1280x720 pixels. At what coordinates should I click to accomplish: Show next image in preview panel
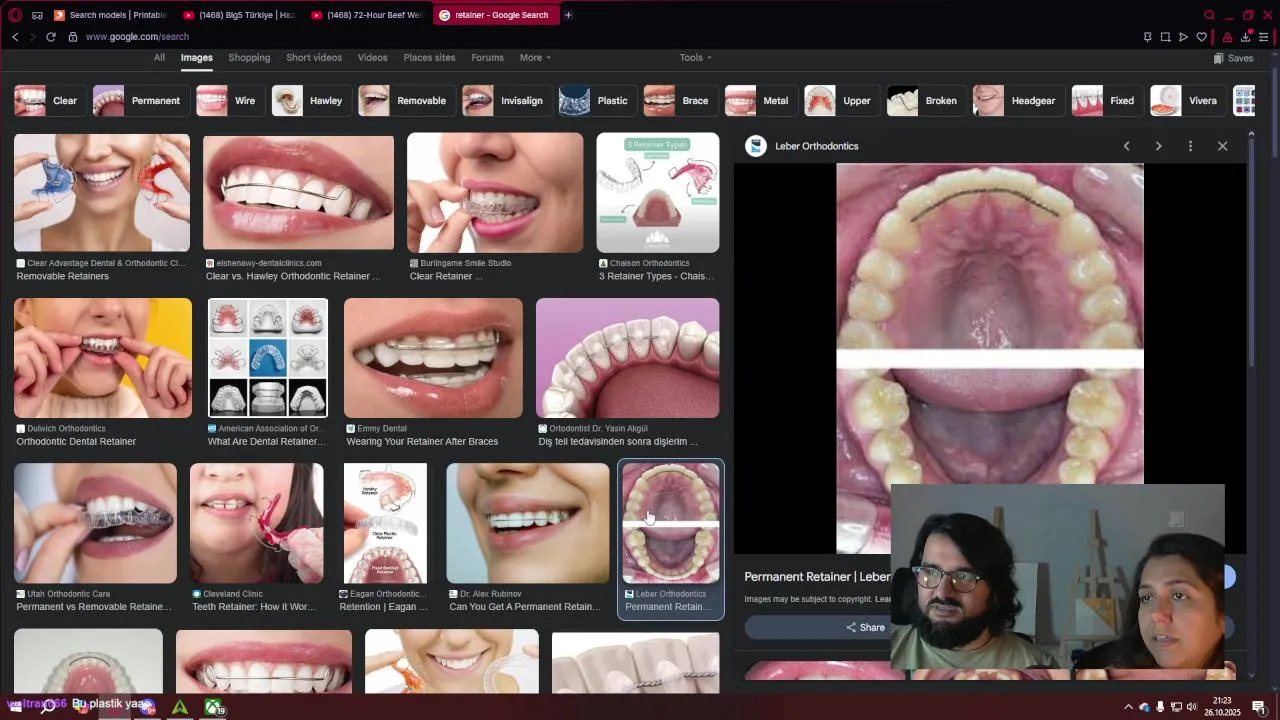pos(1158,146)
